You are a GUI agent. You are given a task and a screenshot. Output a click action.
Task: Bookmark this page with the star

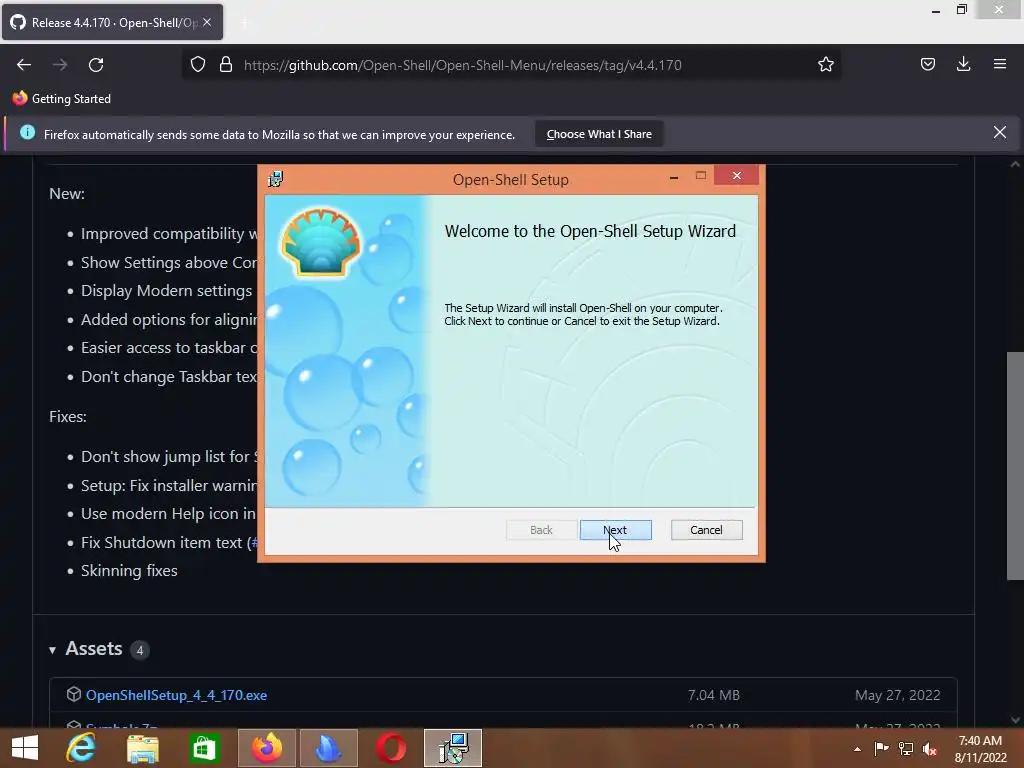pyautogui.click(x=825, y=65)
